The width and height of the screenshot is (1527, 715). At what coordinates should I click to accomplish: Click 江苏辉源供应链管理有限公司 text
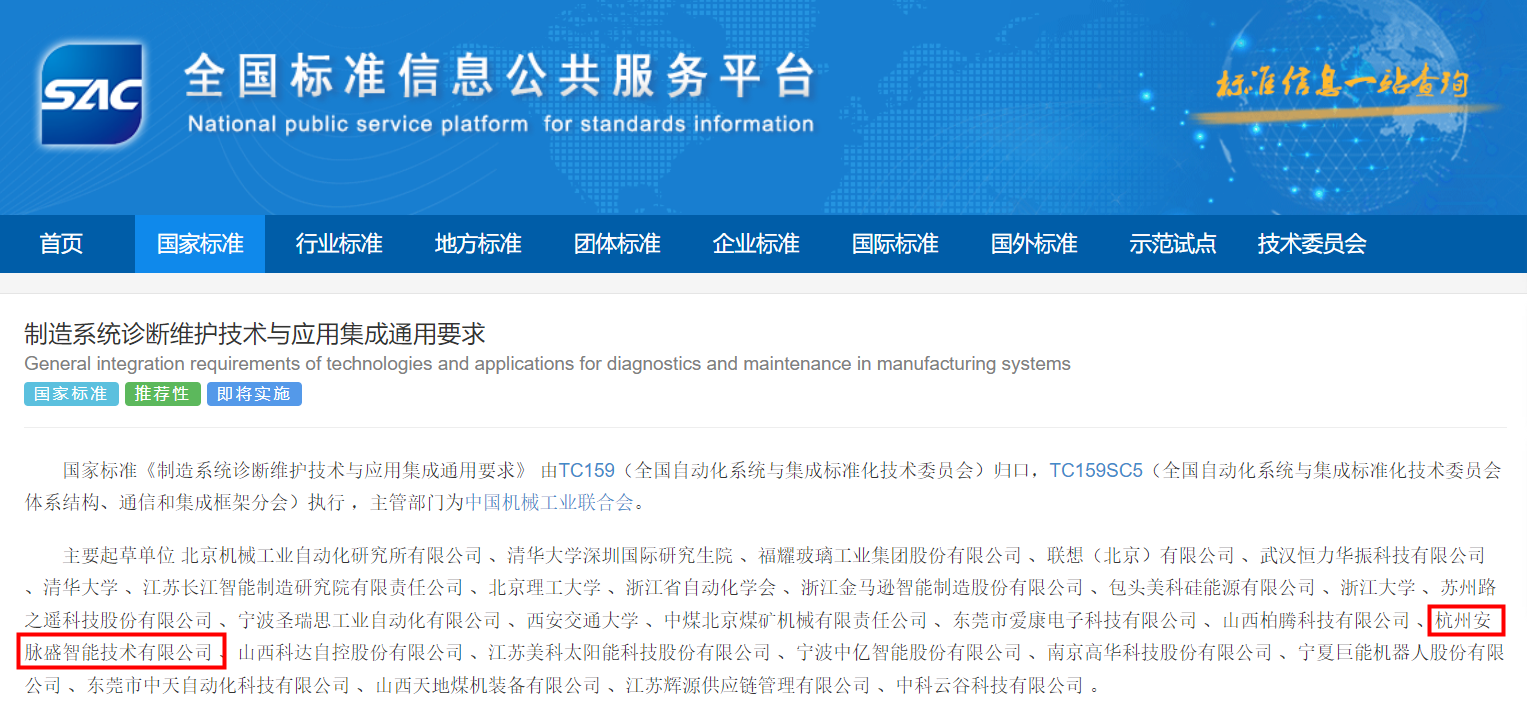tap(748, 686)
